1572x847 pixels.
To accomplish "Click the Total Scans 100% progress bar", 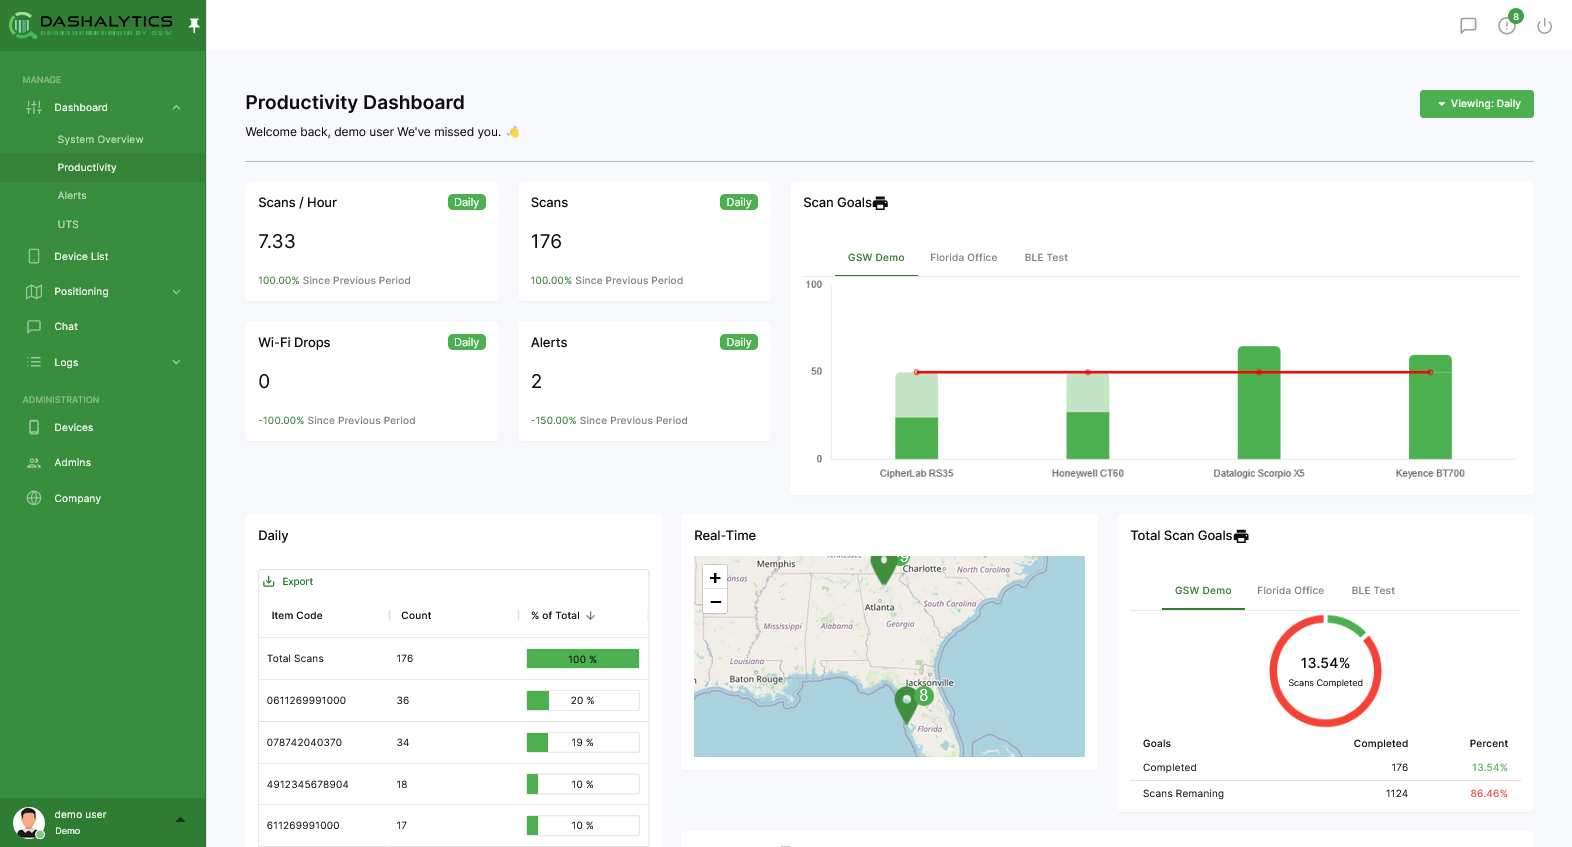I will click(582, 659).
